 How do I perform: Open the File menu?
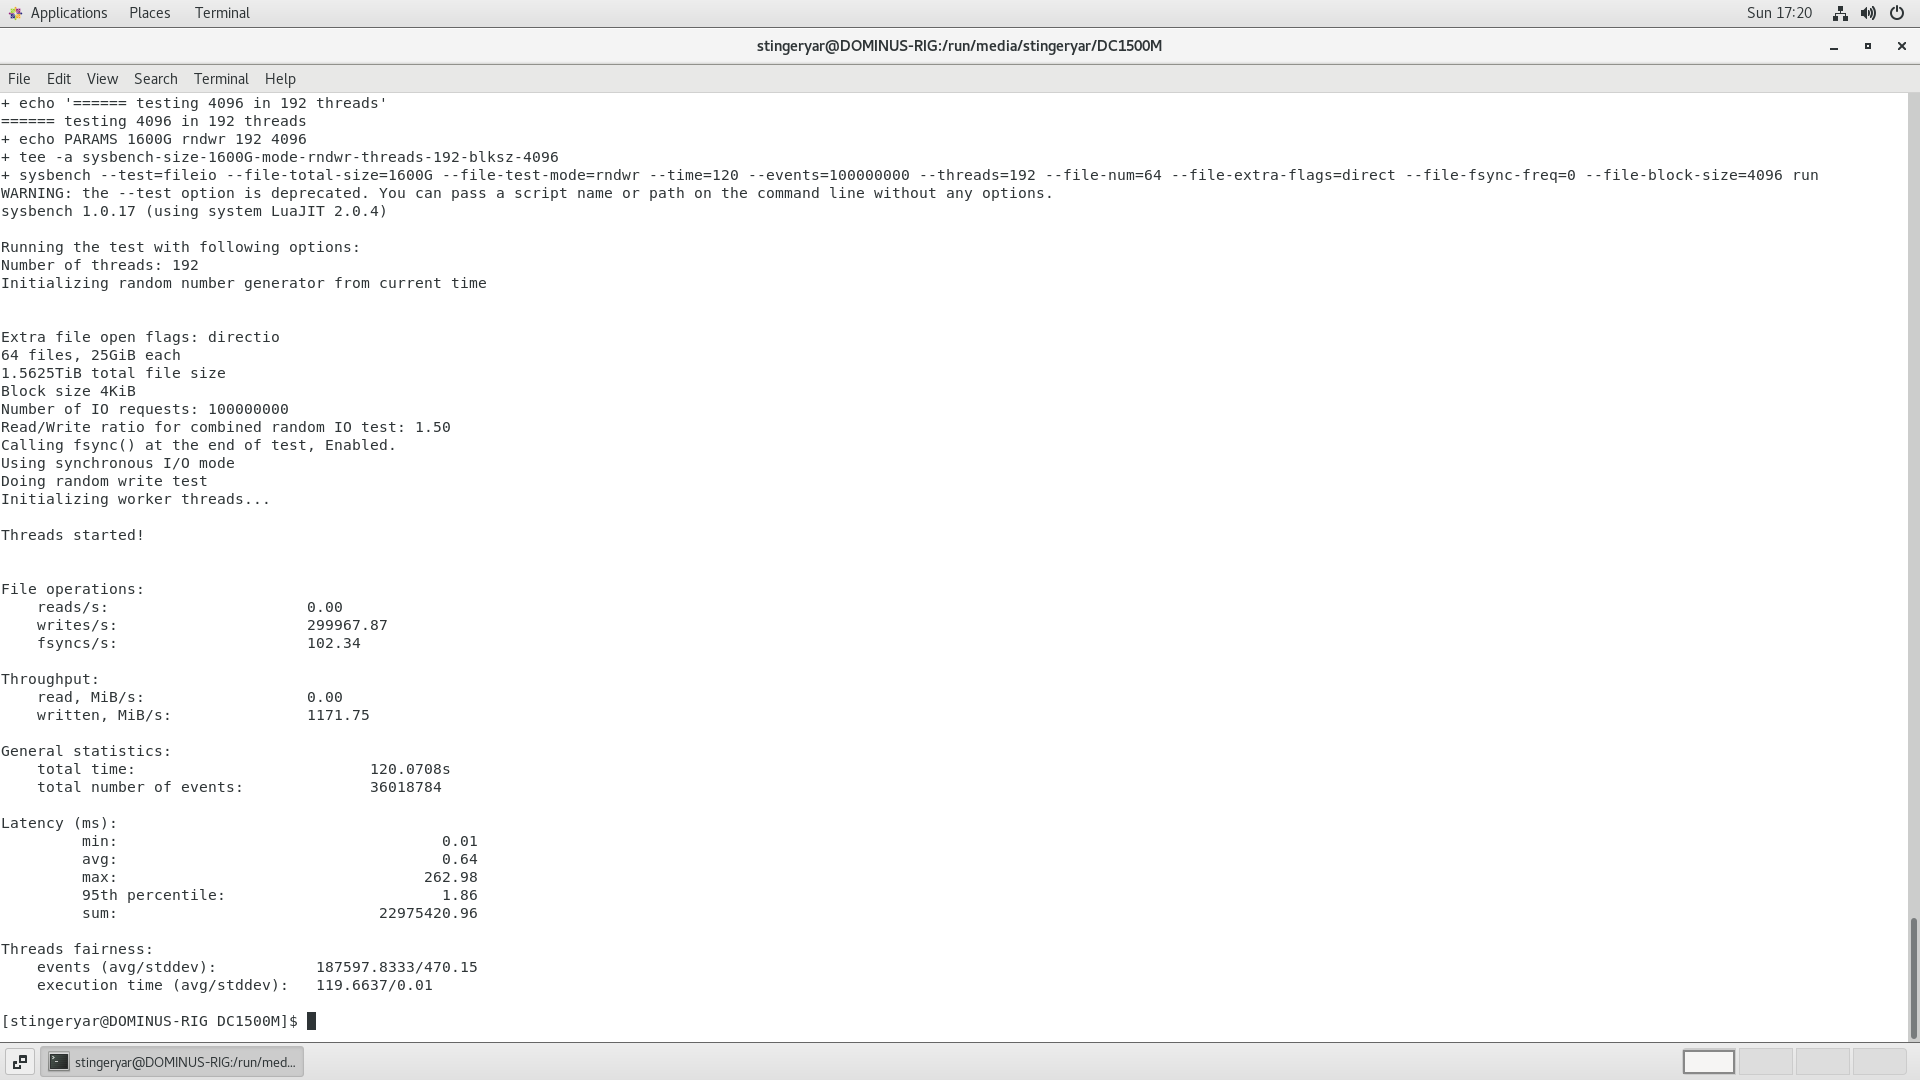19,79
